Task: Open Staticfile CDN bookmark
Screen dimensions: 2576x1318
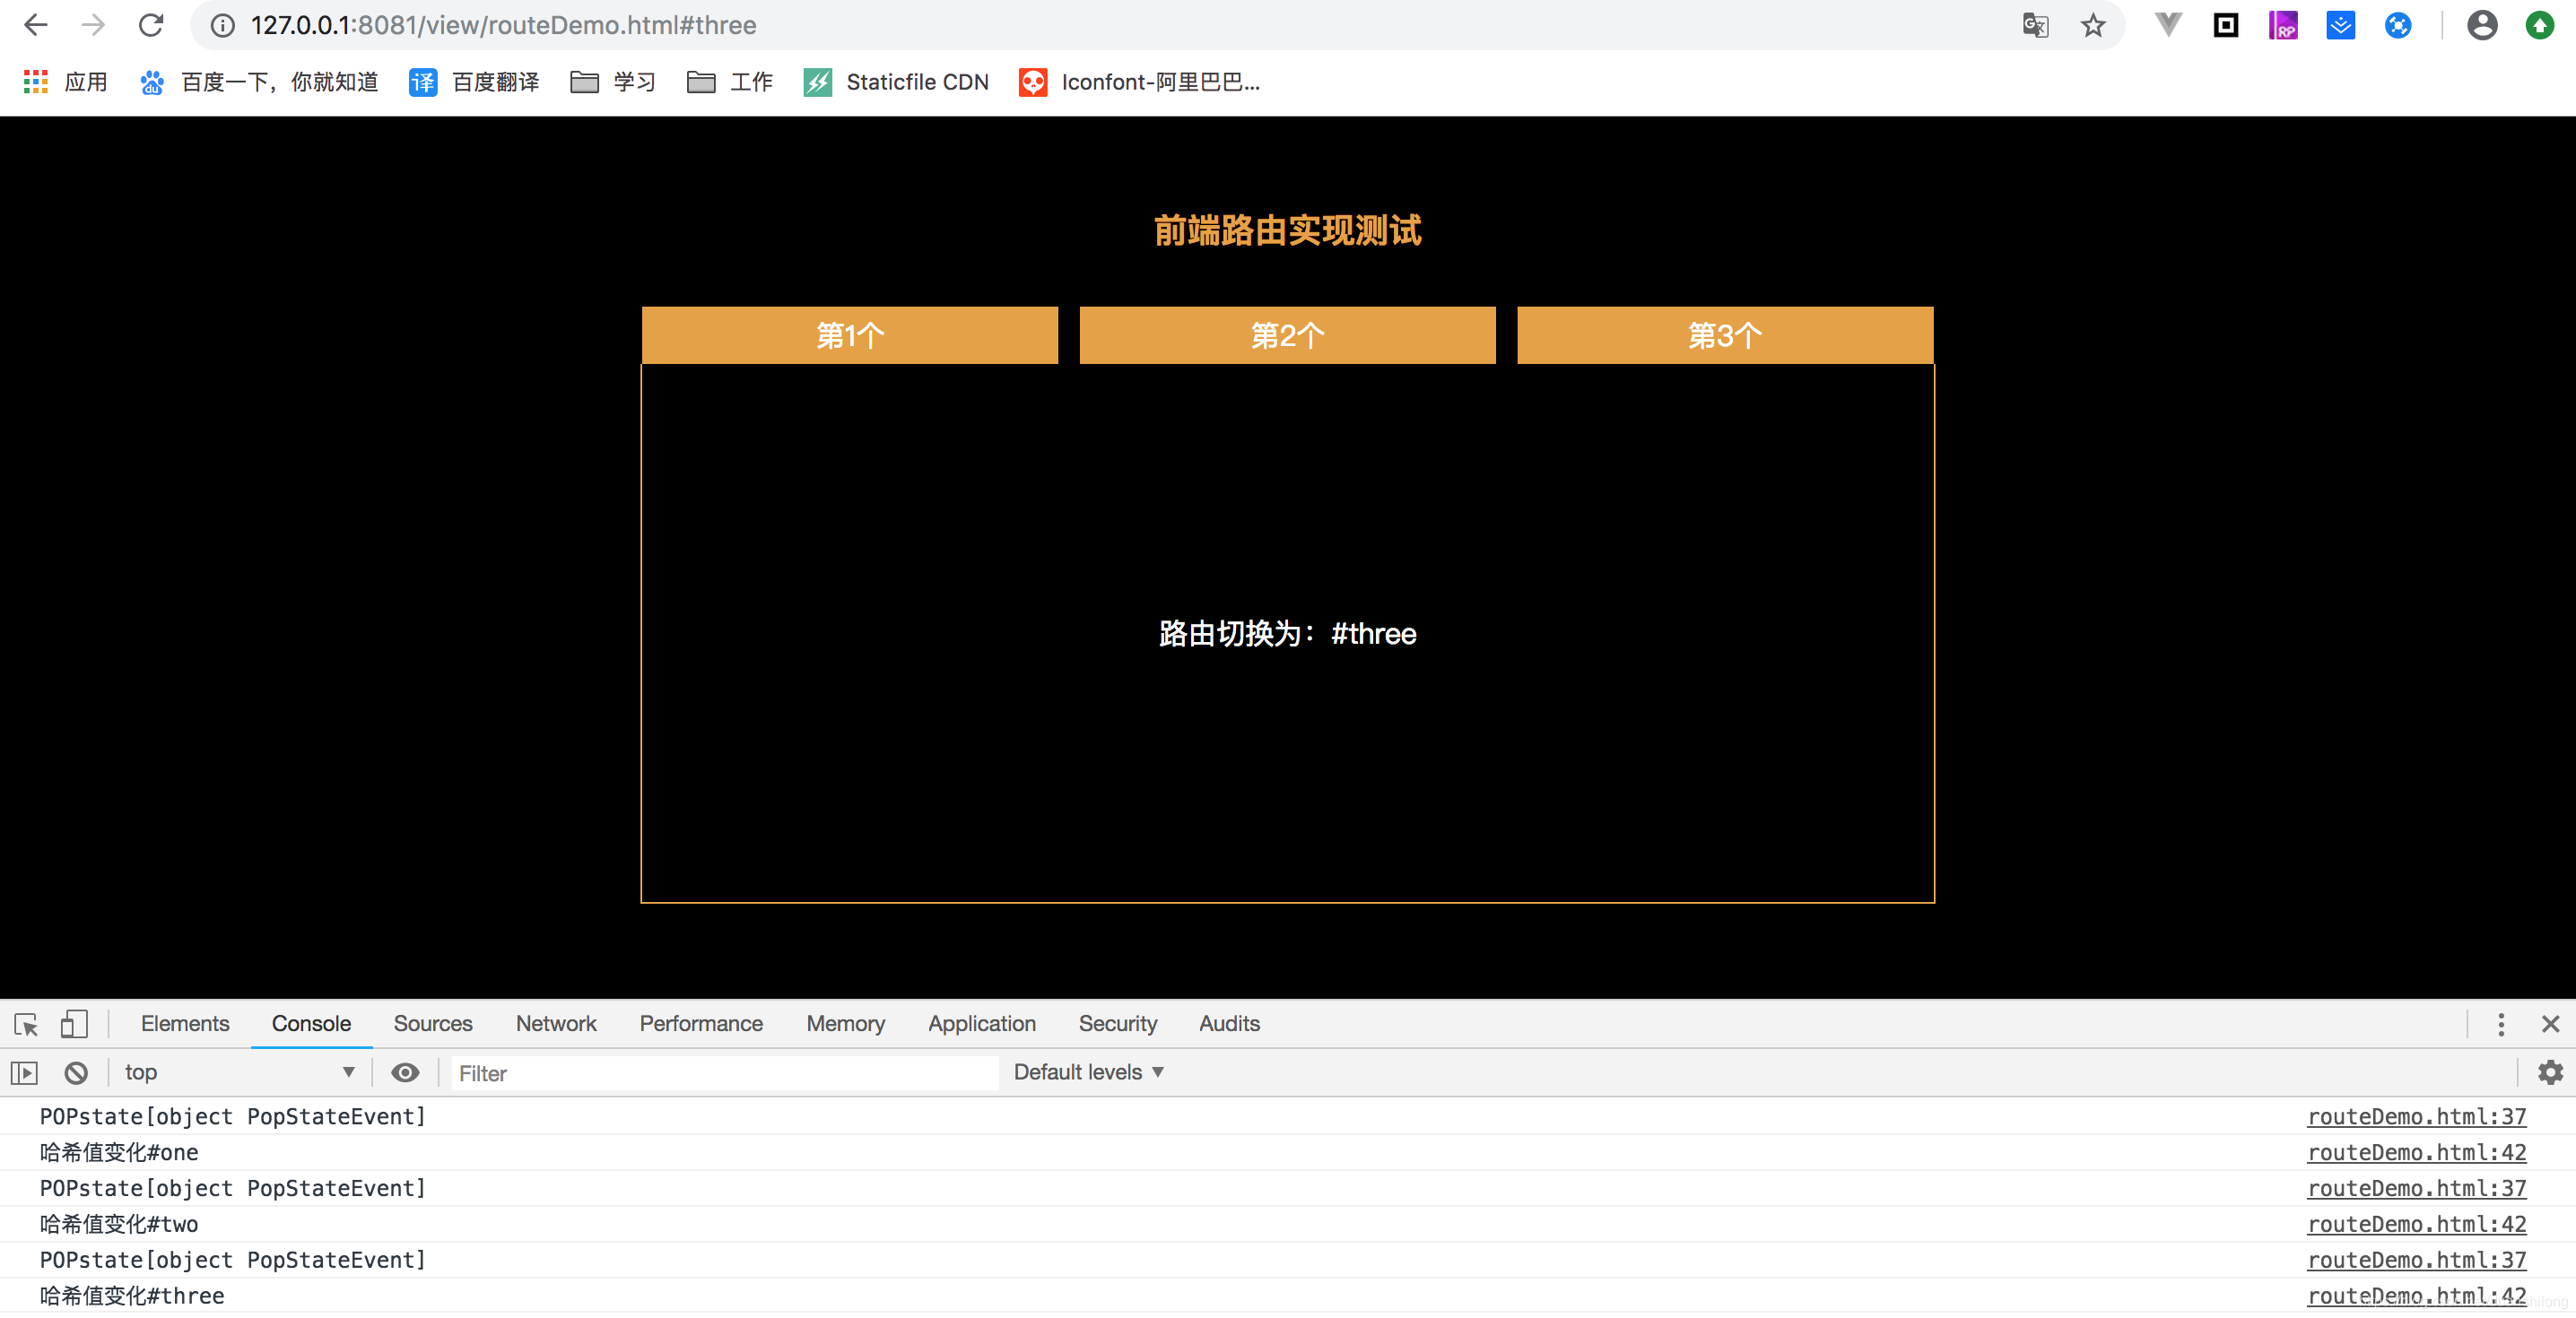Action: [896, 82]
